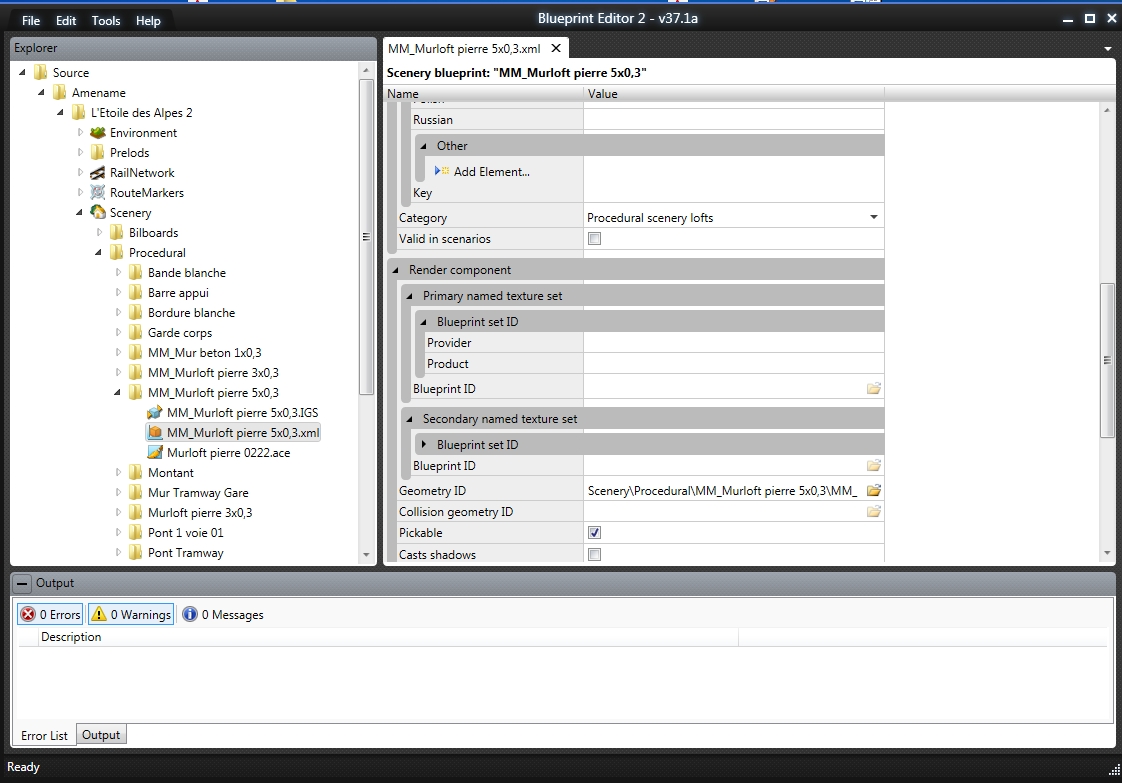Open the Help menu

click(x=148, y=21)
